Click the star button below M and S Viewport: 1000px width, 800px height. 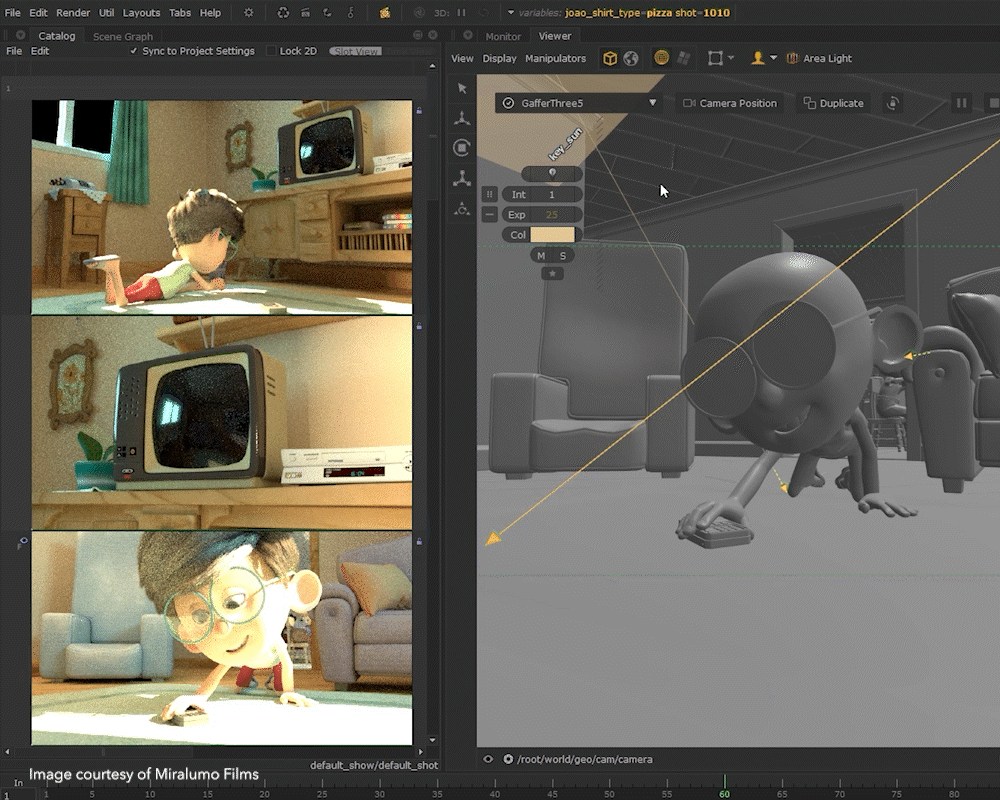(x=552, y=274)
